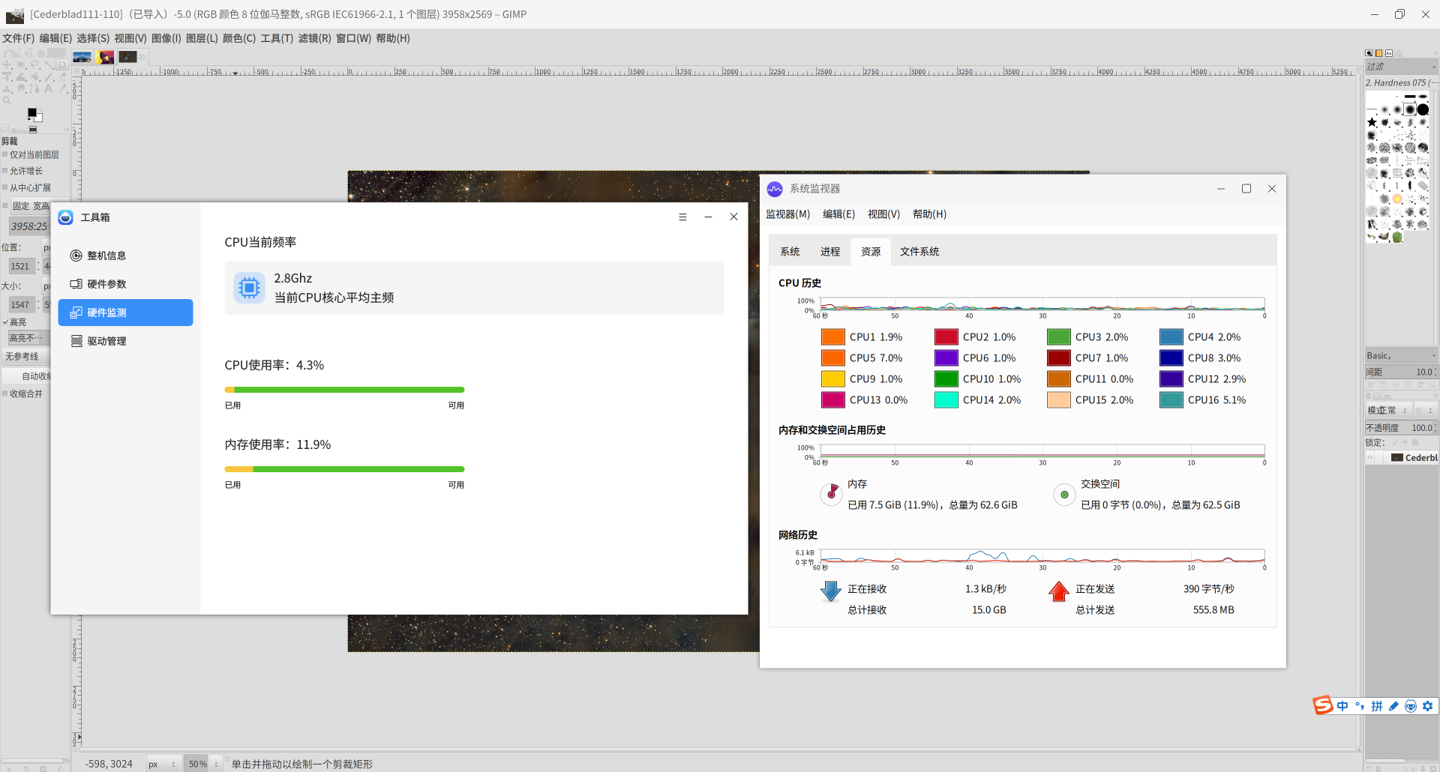Screen dimensions: 1440x772
Task: Click the memory pie chart icon
Action: [x=831, y=494]
